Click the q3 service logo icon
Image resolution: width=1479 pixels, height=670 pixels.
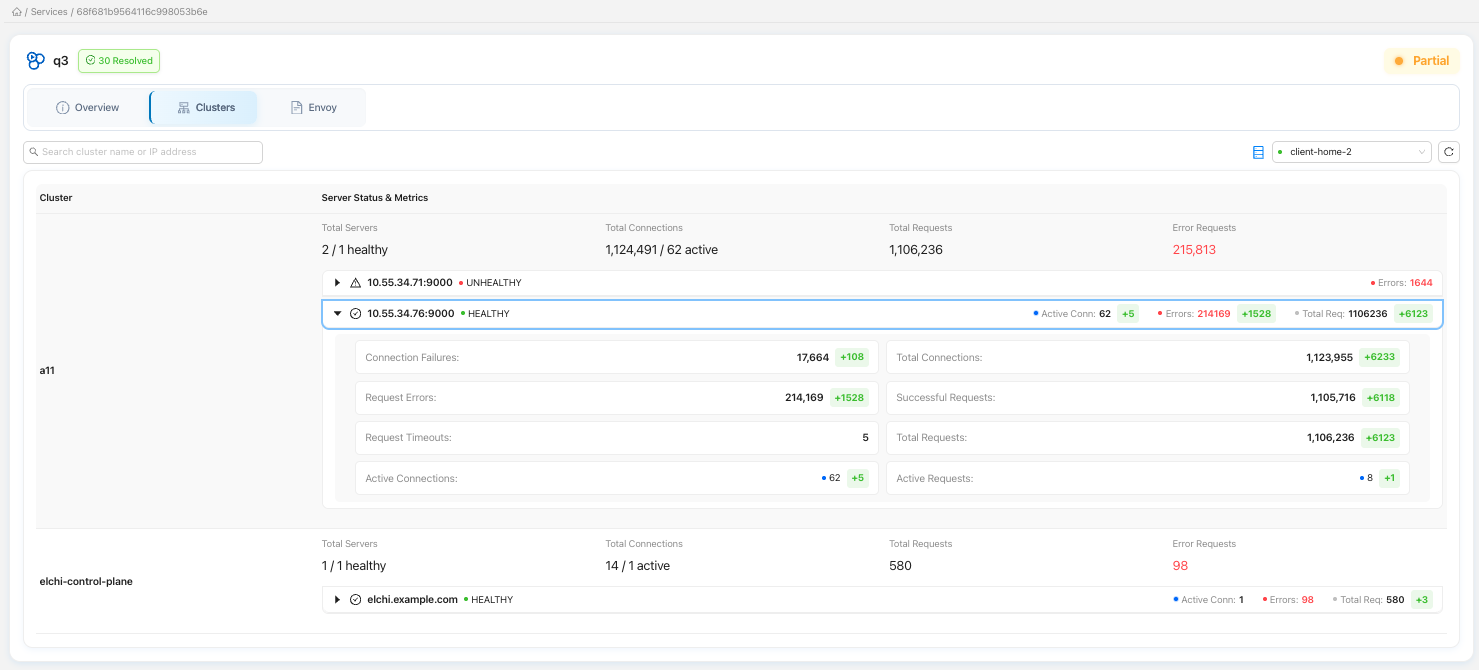[x=36, y=61]
